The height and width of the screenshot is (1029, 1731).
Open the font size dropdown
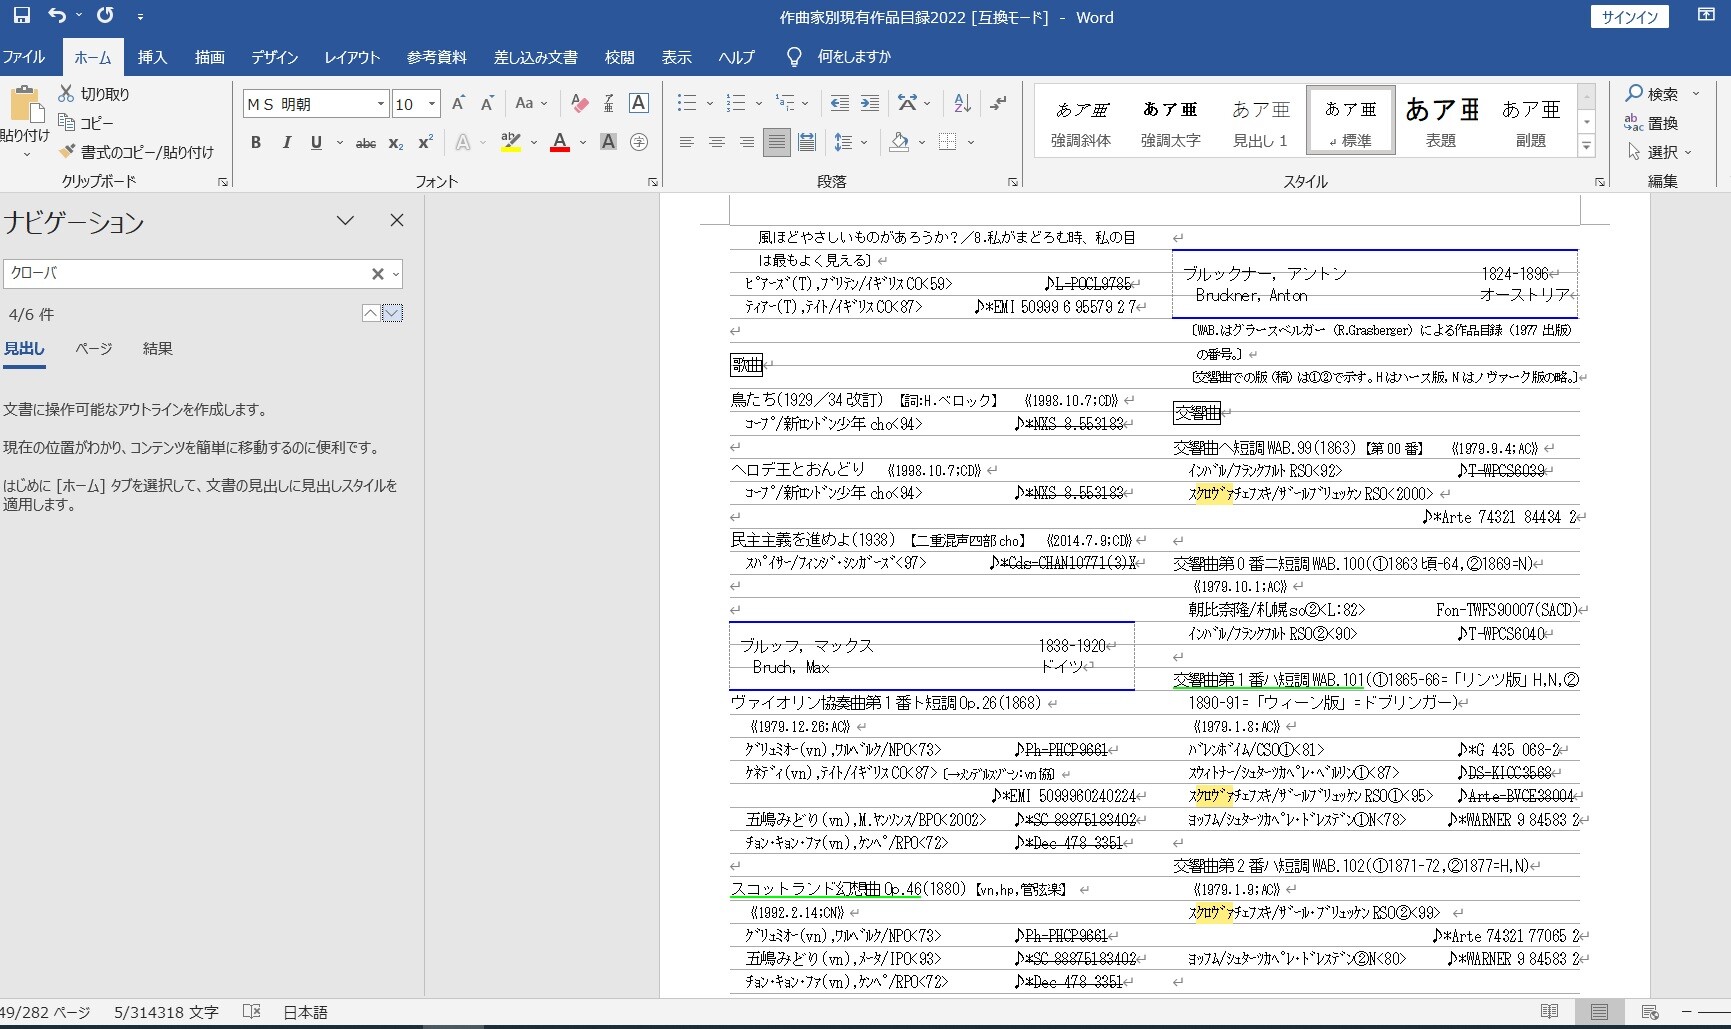tap(432, 104)
